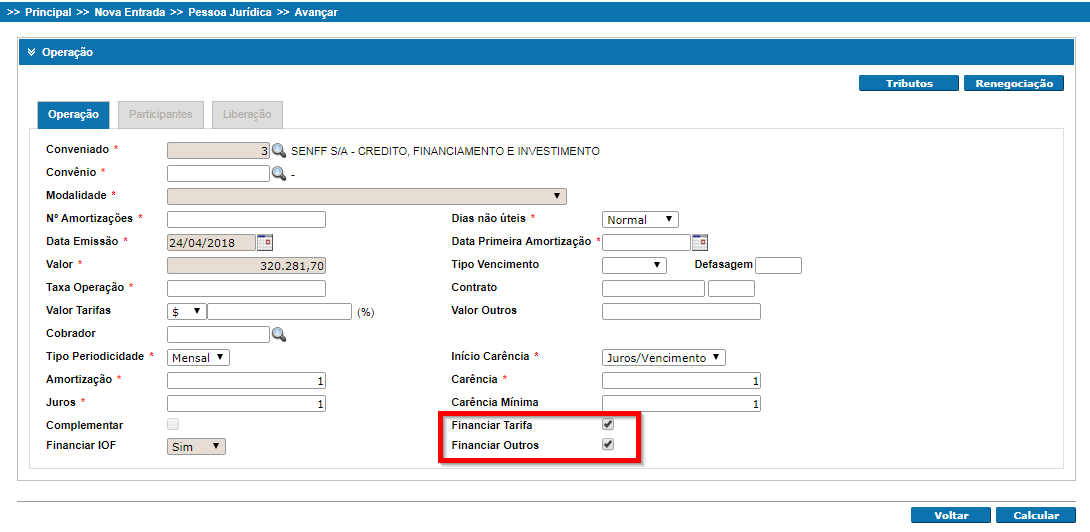Click the Data Emissão field 24/04/2018

[212, 242]
